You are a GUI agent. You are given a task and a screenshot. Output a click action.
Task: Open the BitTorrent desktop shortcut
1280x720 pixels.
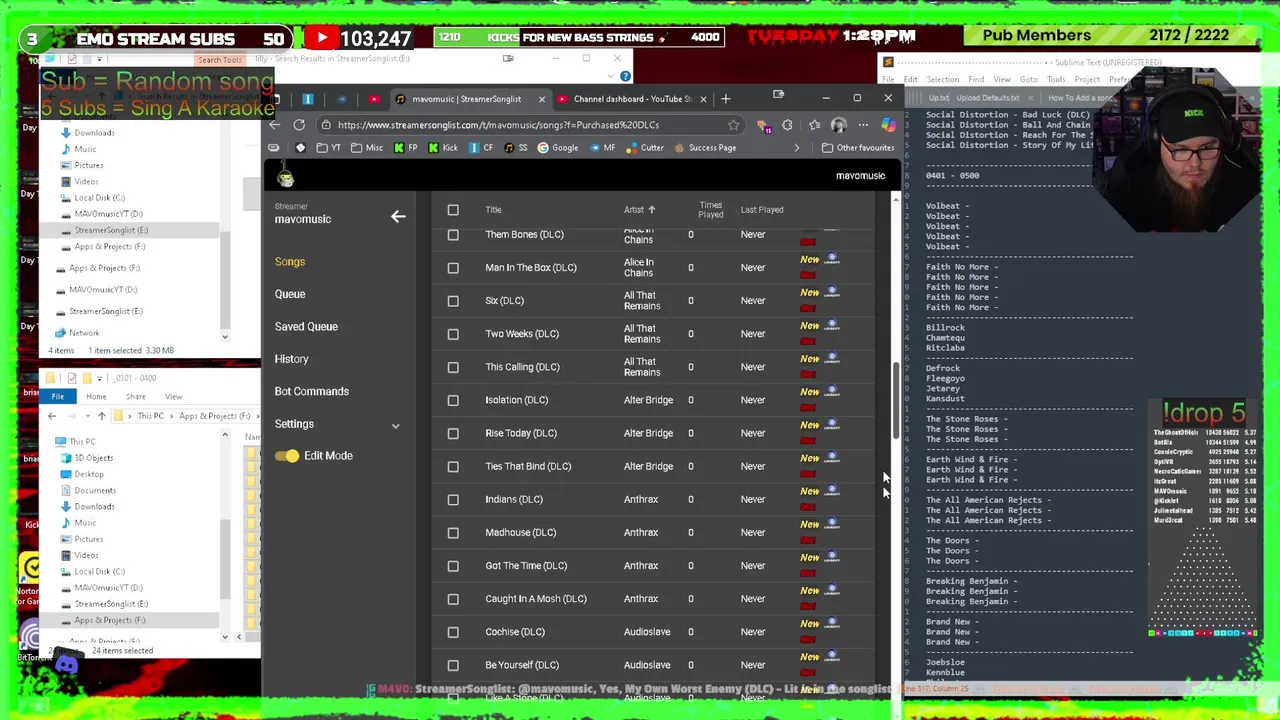click(31, 637)
